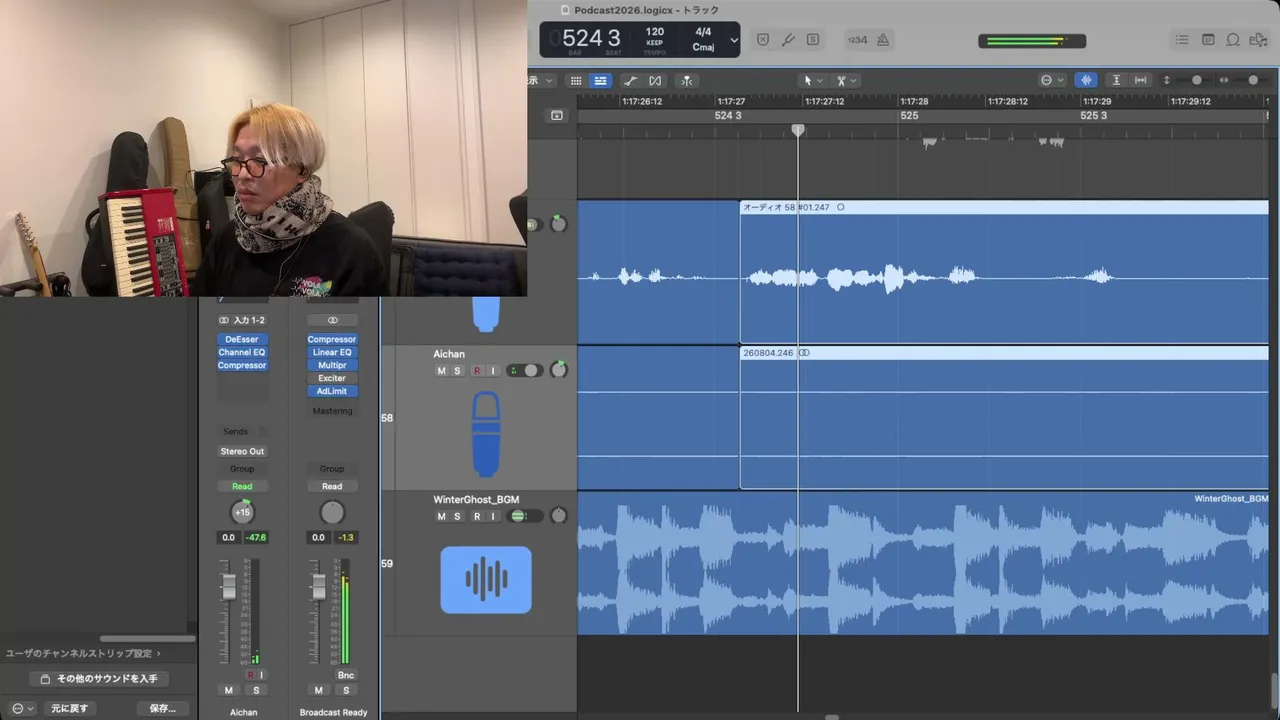1280x720 pixels.
Task: Turn the Aichan track pan knob
Action: 559,370
